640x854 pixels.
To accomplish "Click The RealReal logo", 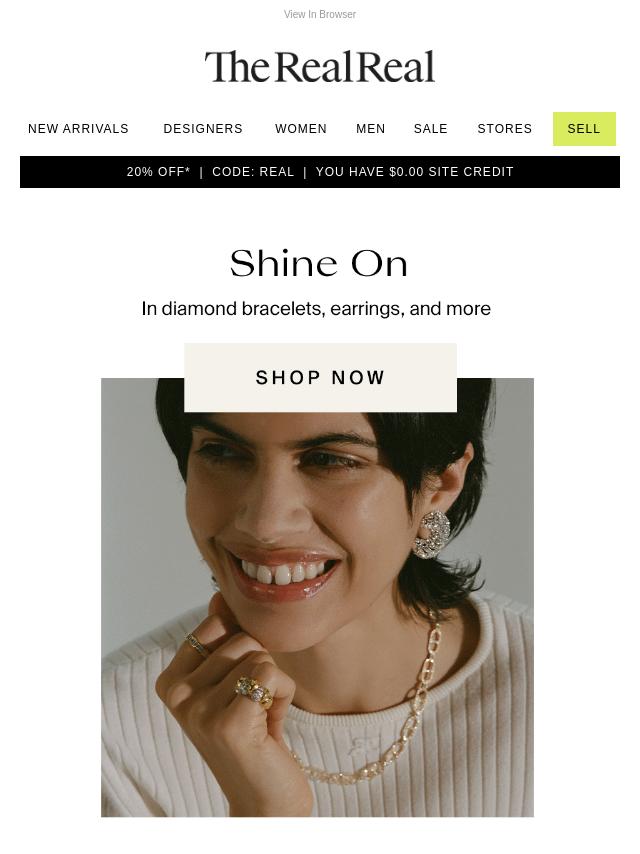I will [320, 67].
